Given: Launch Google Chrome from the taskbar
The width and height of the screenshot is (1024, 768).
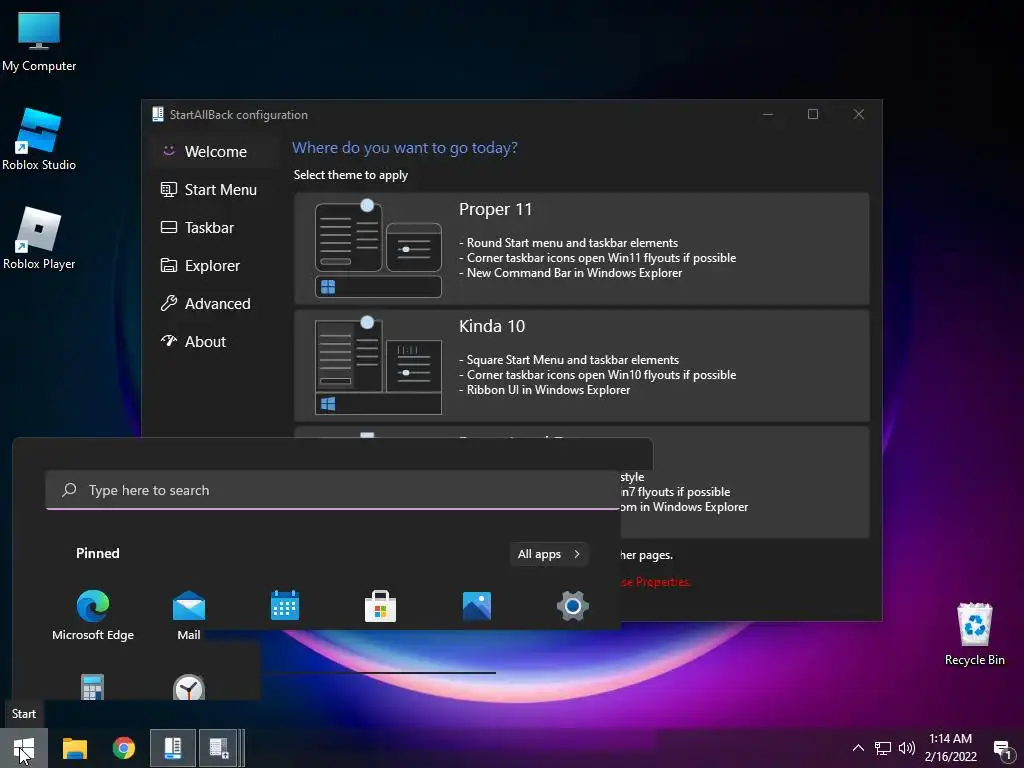Looking at the screenshot, I should (x=123, y=748).
